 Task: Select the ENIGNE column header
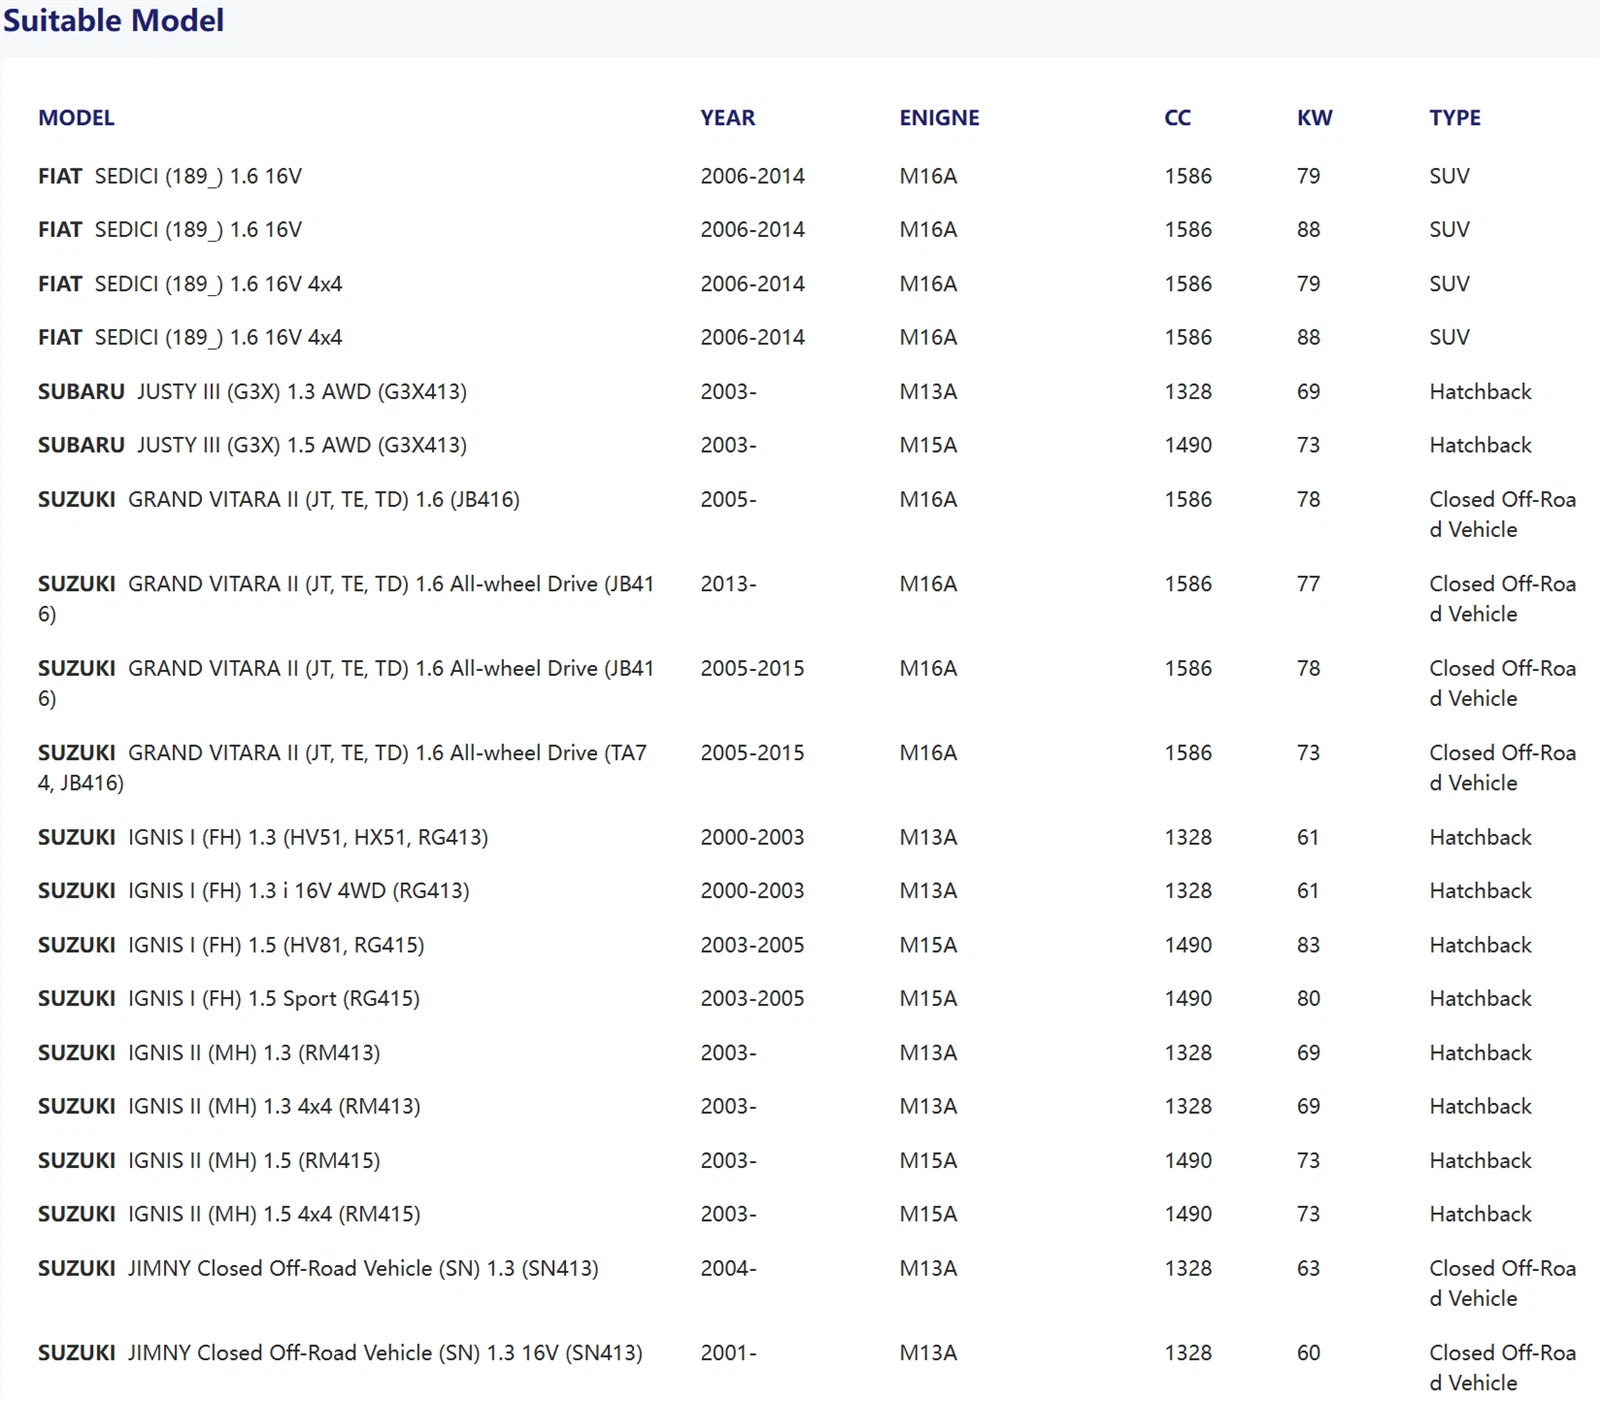[x=939, y=118]
